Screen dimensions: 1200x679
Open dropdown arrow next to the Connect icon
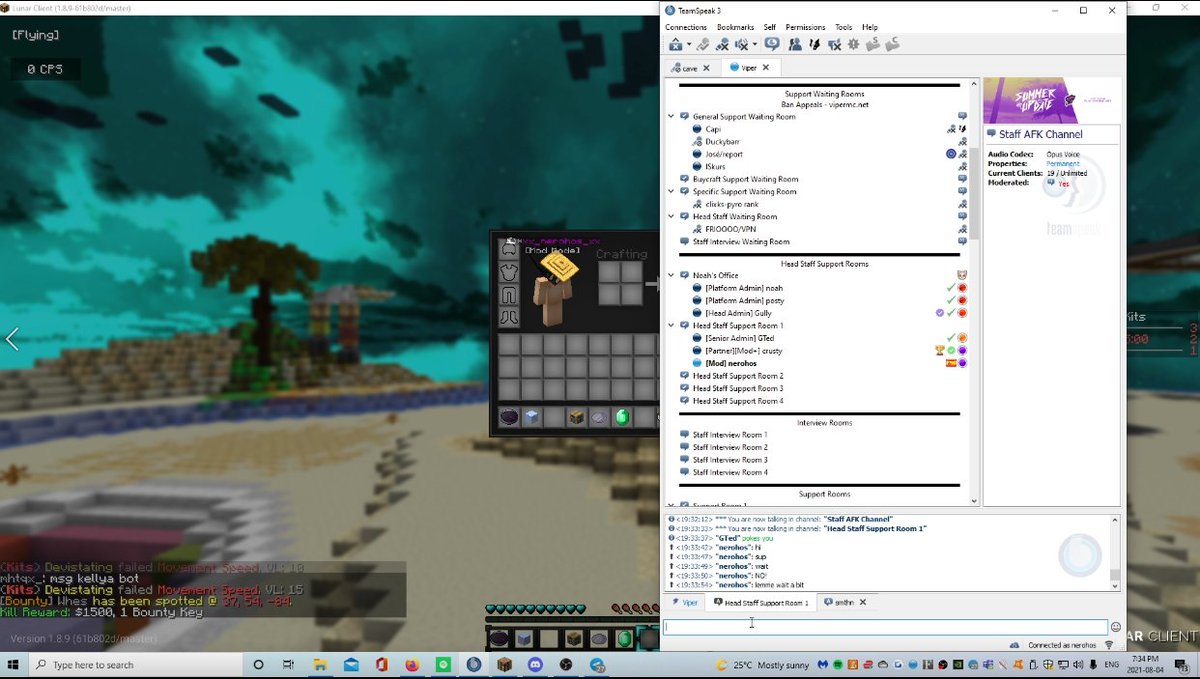point(687,45)
